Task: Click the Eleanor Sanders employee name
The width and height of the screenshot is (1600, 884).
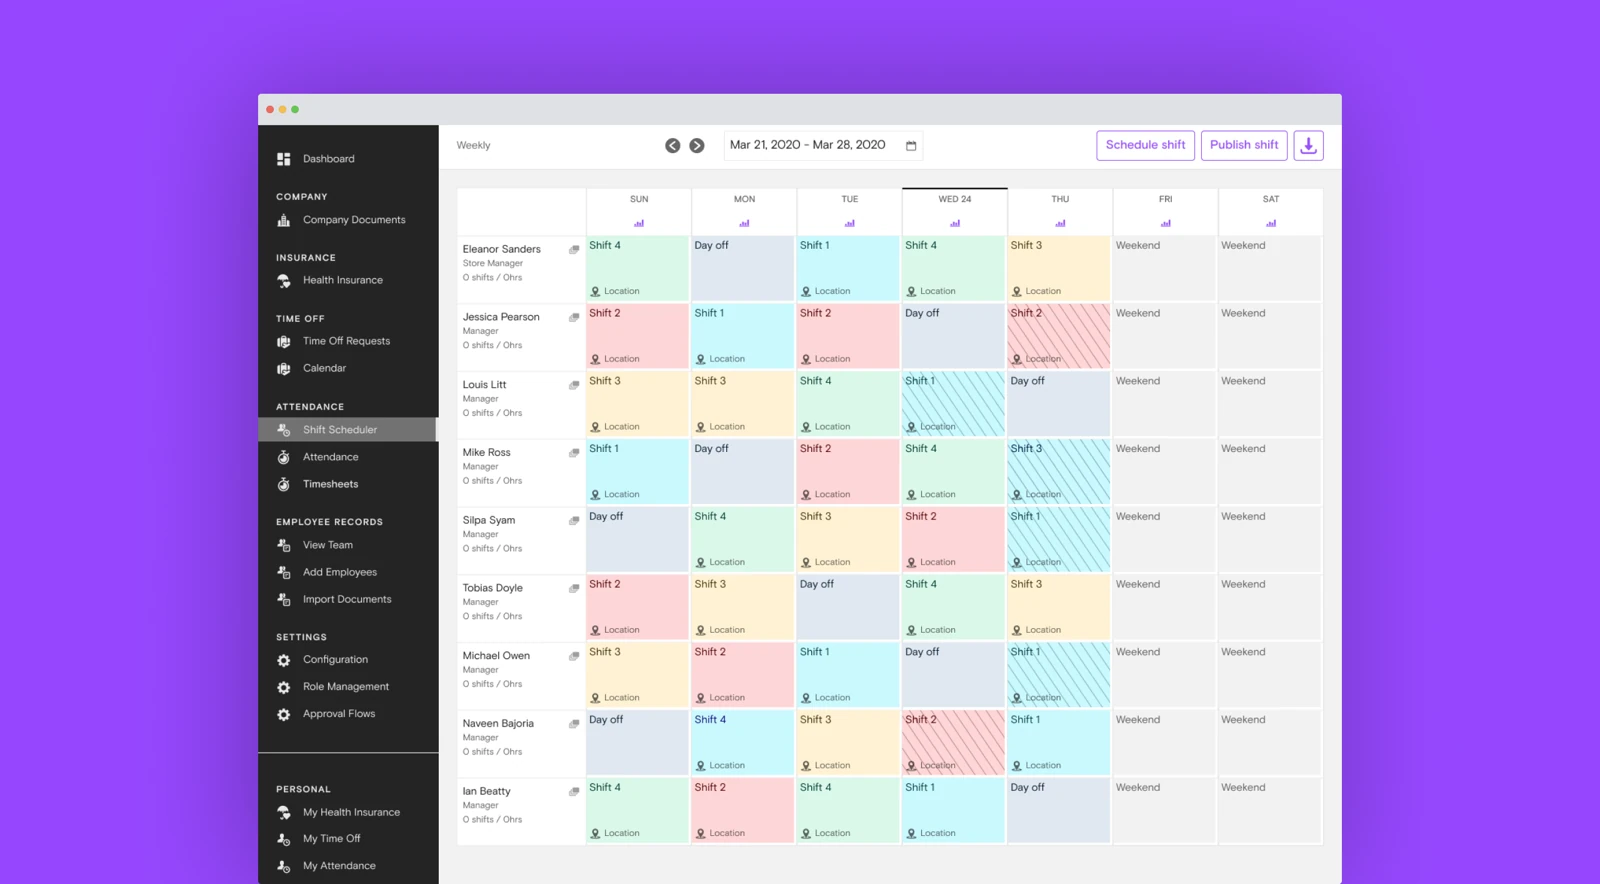Action: coord(501,250)
